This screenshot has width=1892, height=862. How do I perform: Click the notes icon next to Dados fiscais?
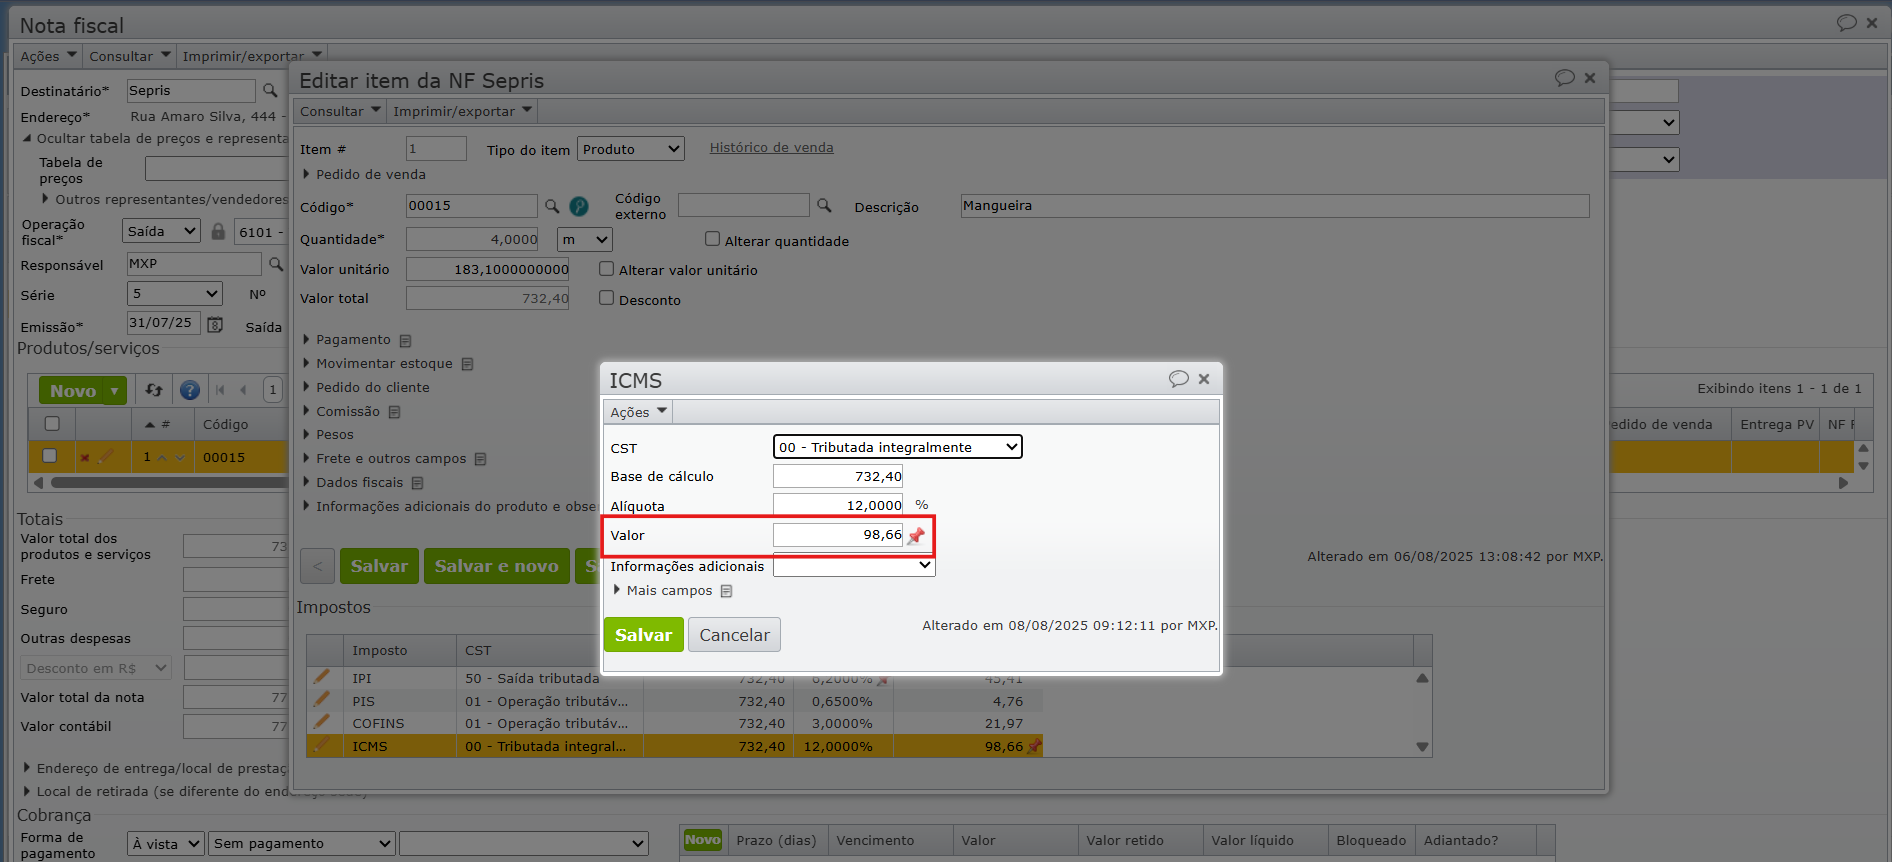[418, 483]
